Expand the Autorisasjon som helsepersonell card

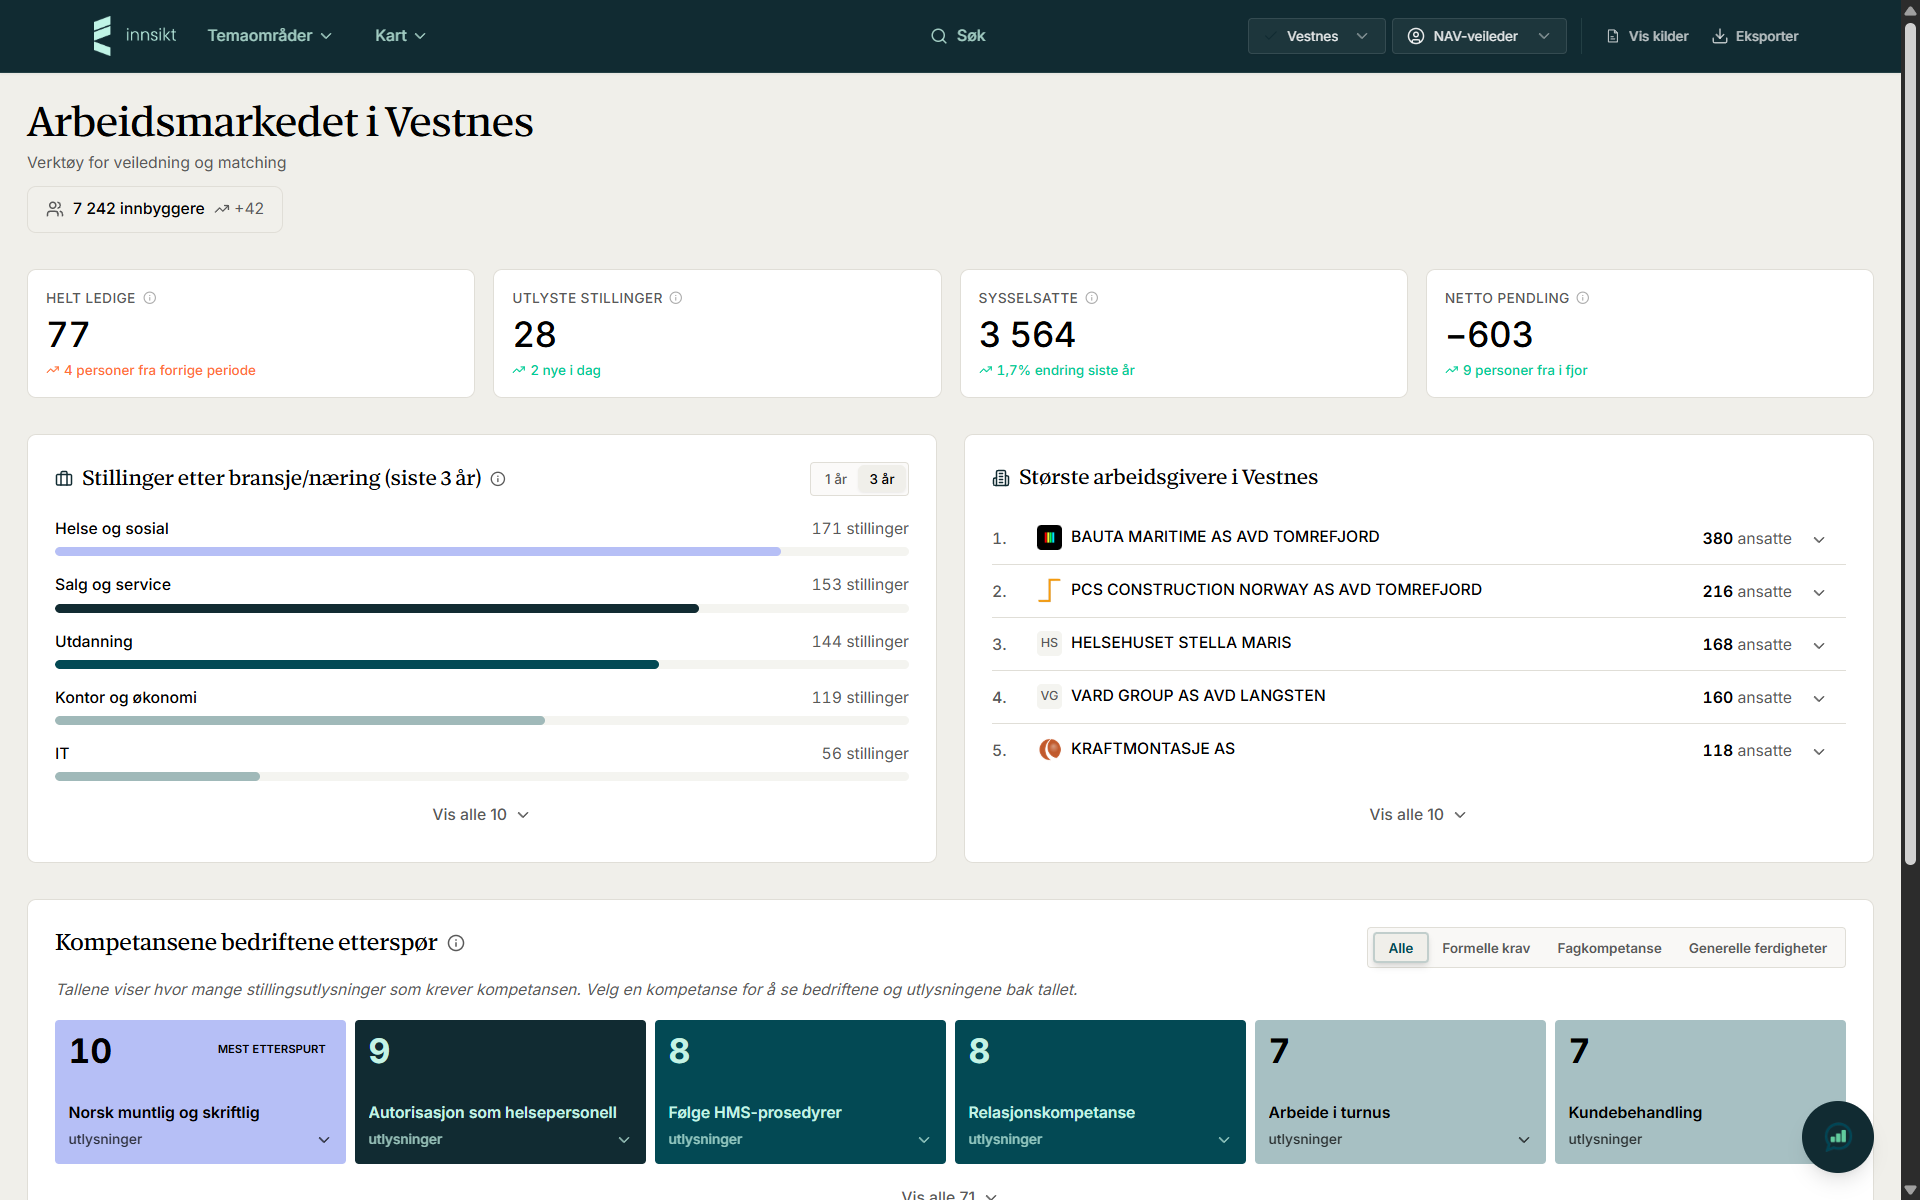(500, 1092)
